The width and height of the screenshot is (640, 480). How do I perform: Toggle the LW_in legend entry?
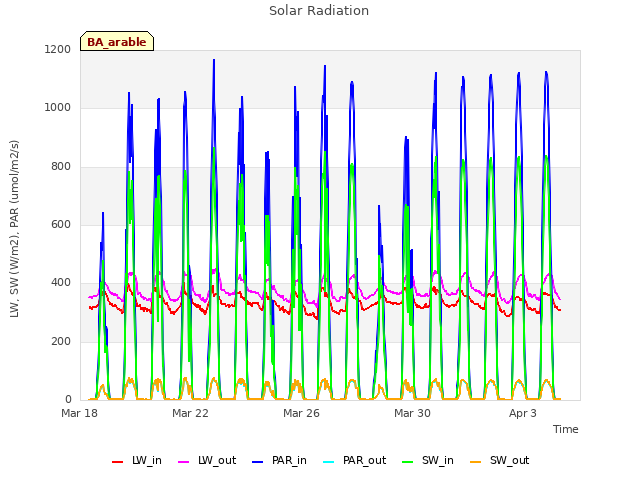(137, 461)
